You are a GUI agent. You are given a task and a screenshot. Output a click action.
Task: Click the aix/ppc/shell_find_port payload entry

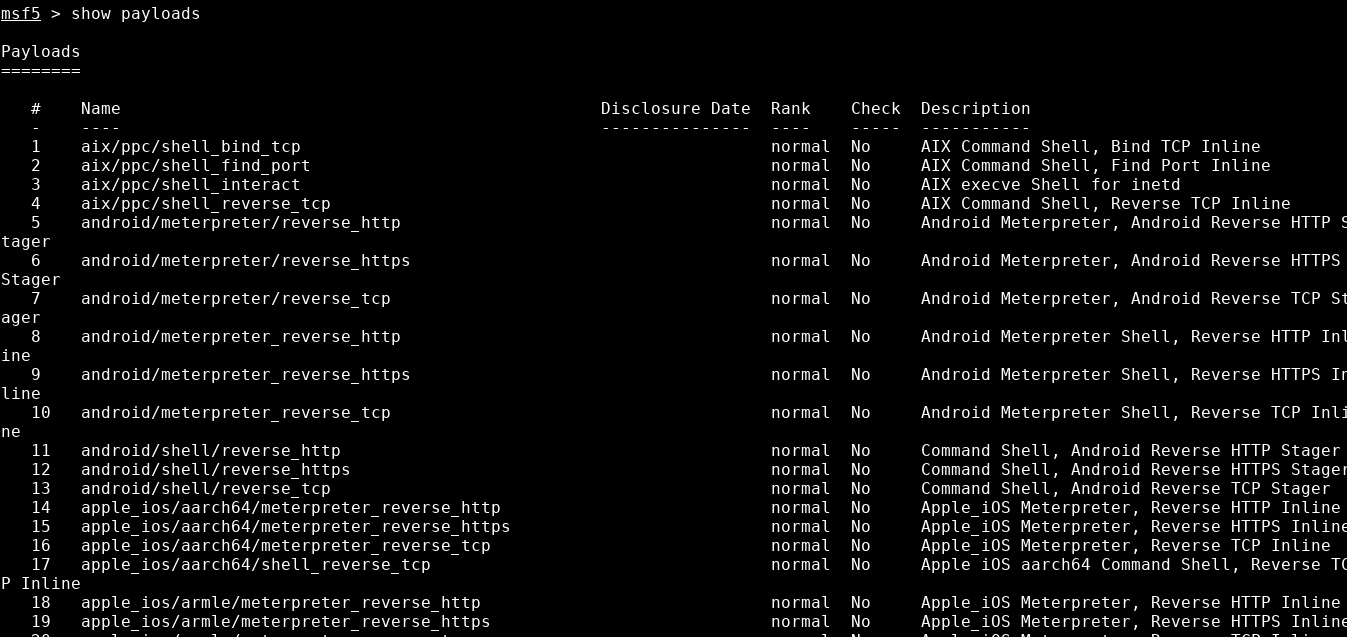195,166
